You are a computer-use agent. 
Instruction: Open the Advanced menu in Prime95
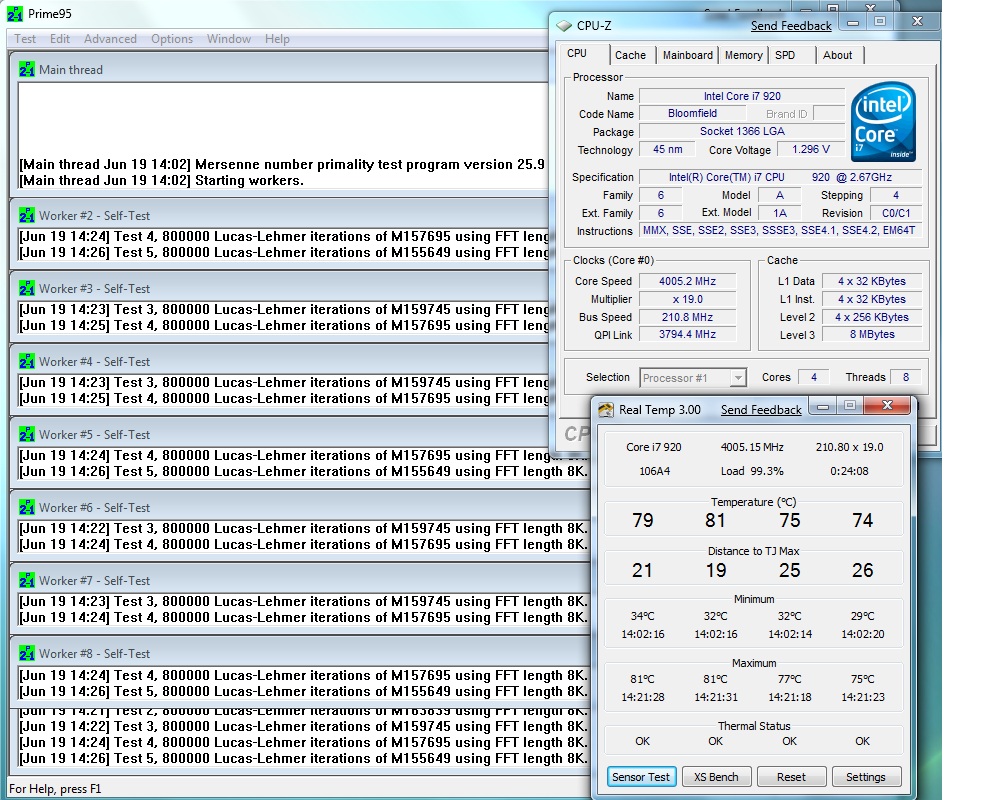(110, 39)
